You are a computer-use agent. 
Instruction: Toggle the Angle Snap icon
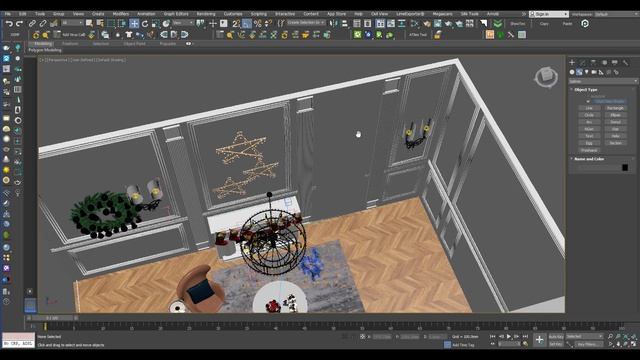point(247,24)
